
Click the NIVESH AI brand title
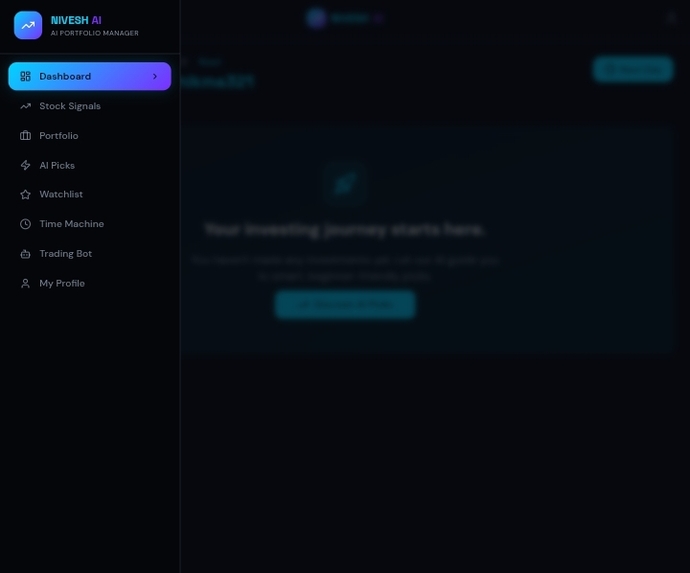click(76, 20)
